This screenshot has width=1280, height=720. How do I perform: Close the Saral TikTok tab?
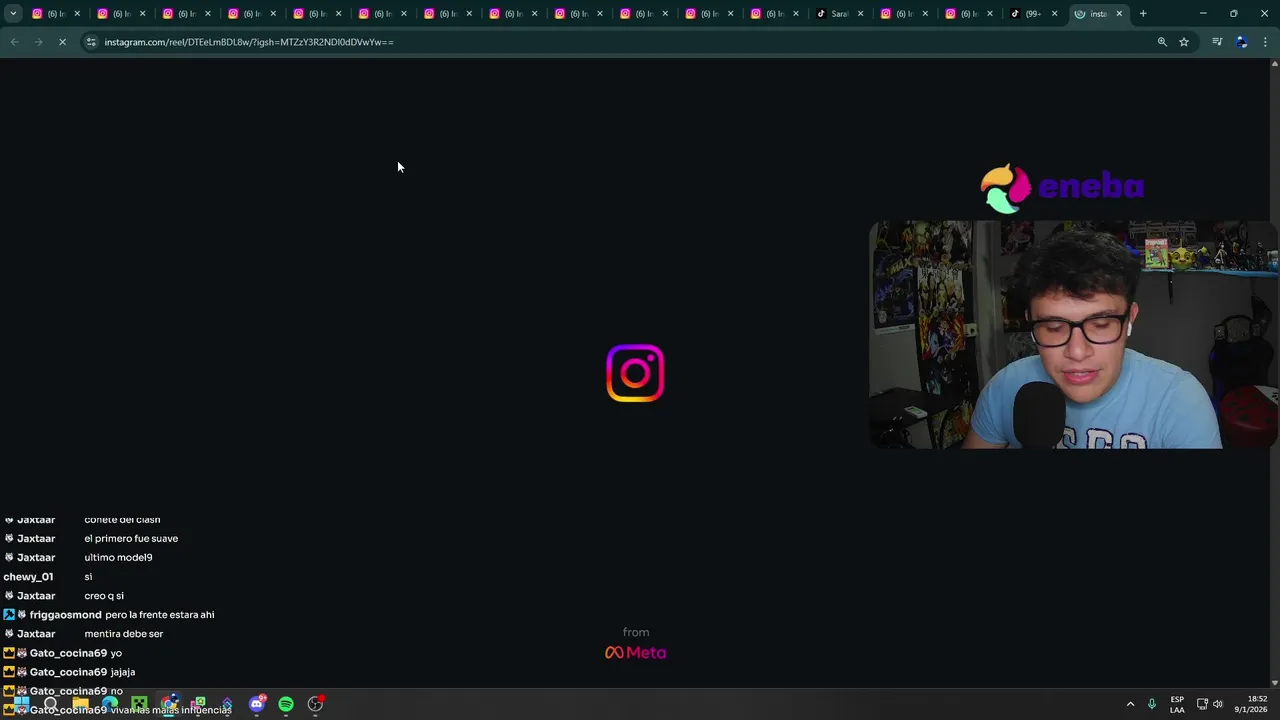point(860,14)
